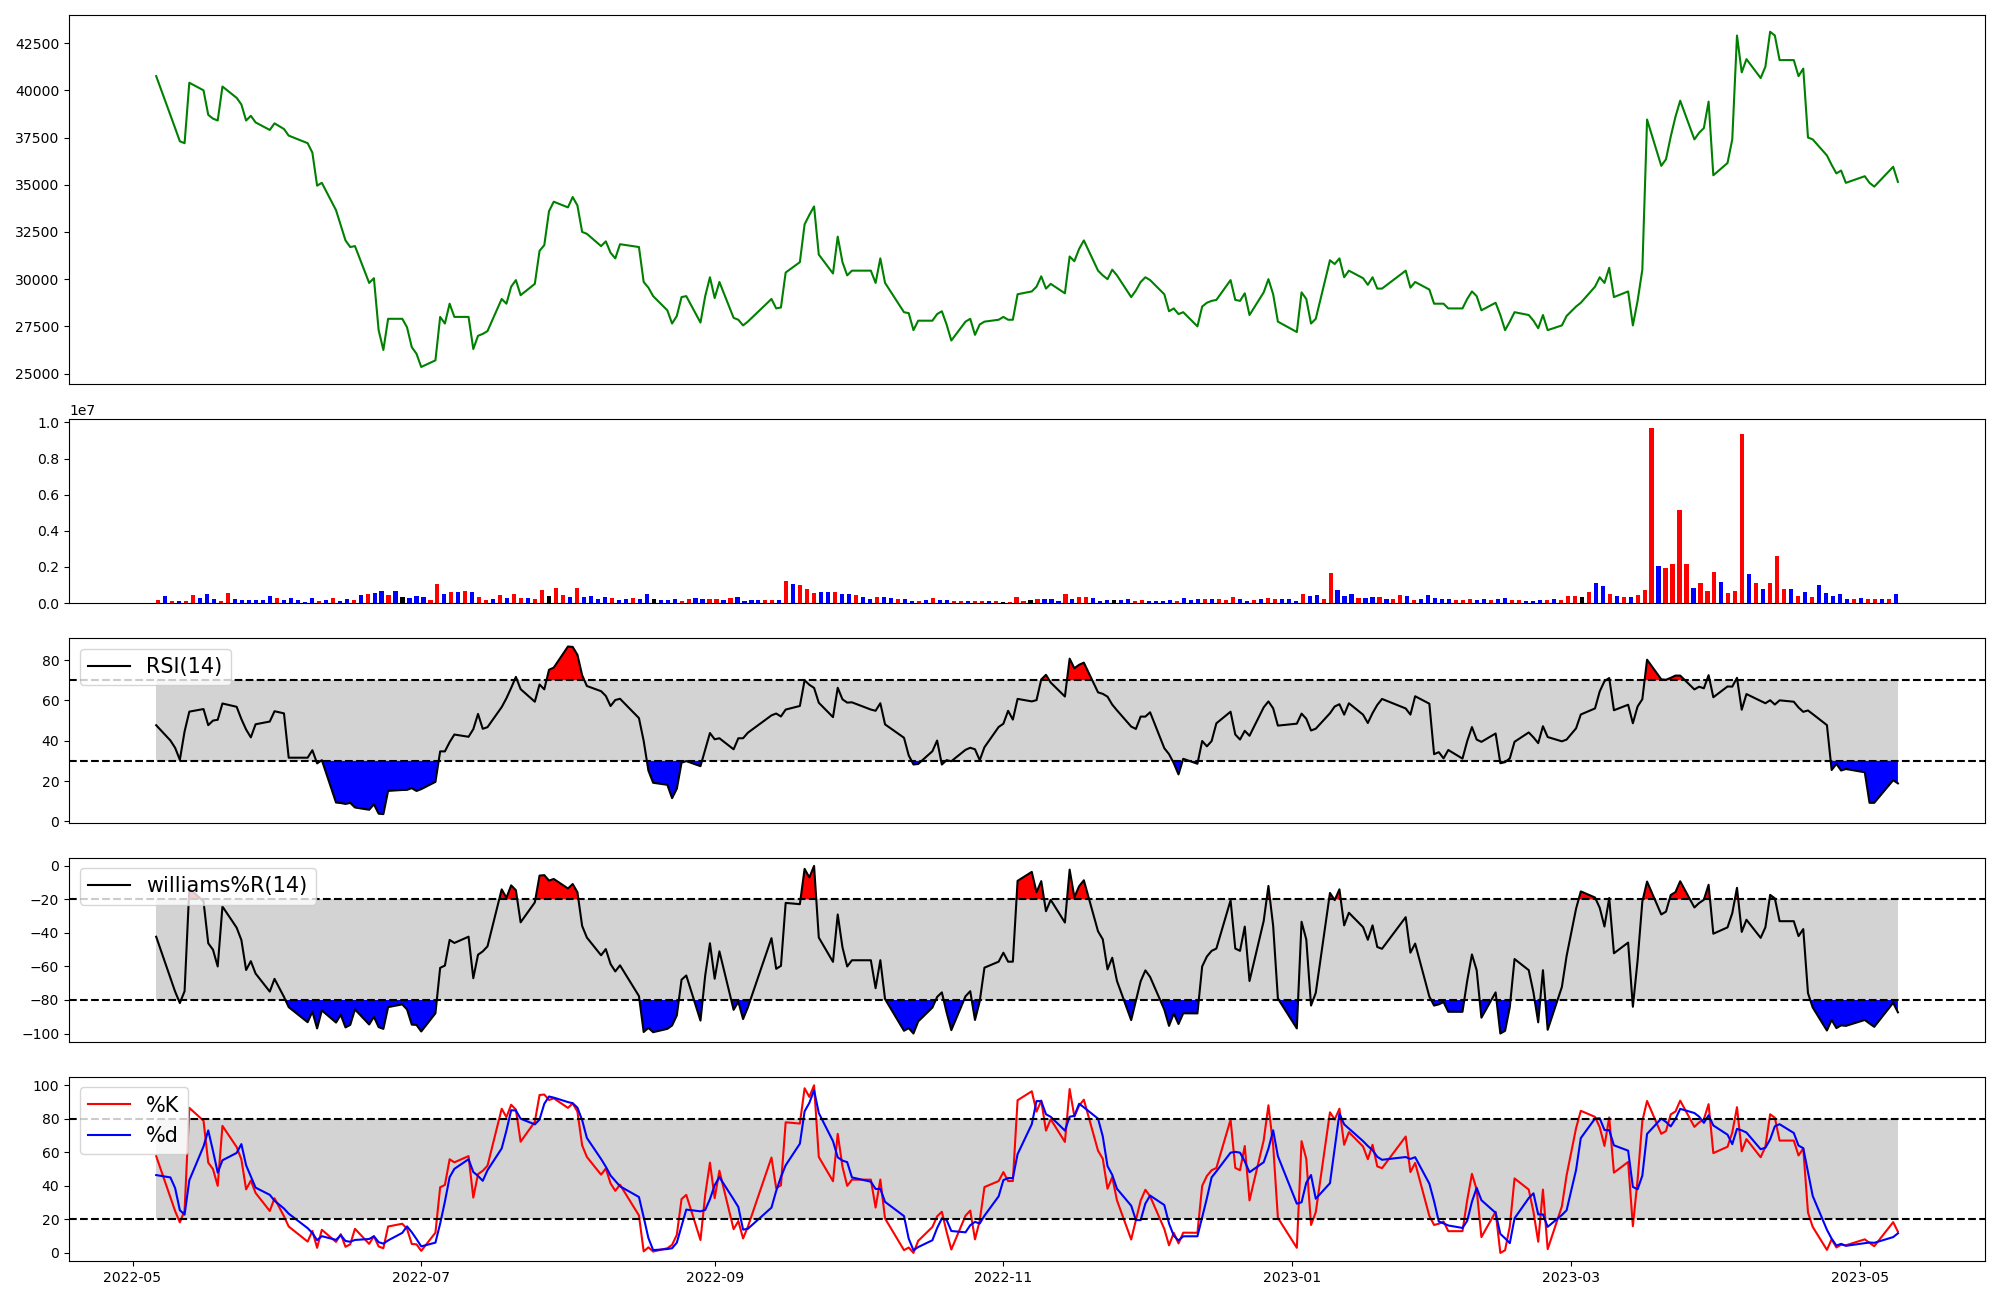Click the 25000 price axis label
This screenshot has height=1300, width=2000.
tap(37, 374)
